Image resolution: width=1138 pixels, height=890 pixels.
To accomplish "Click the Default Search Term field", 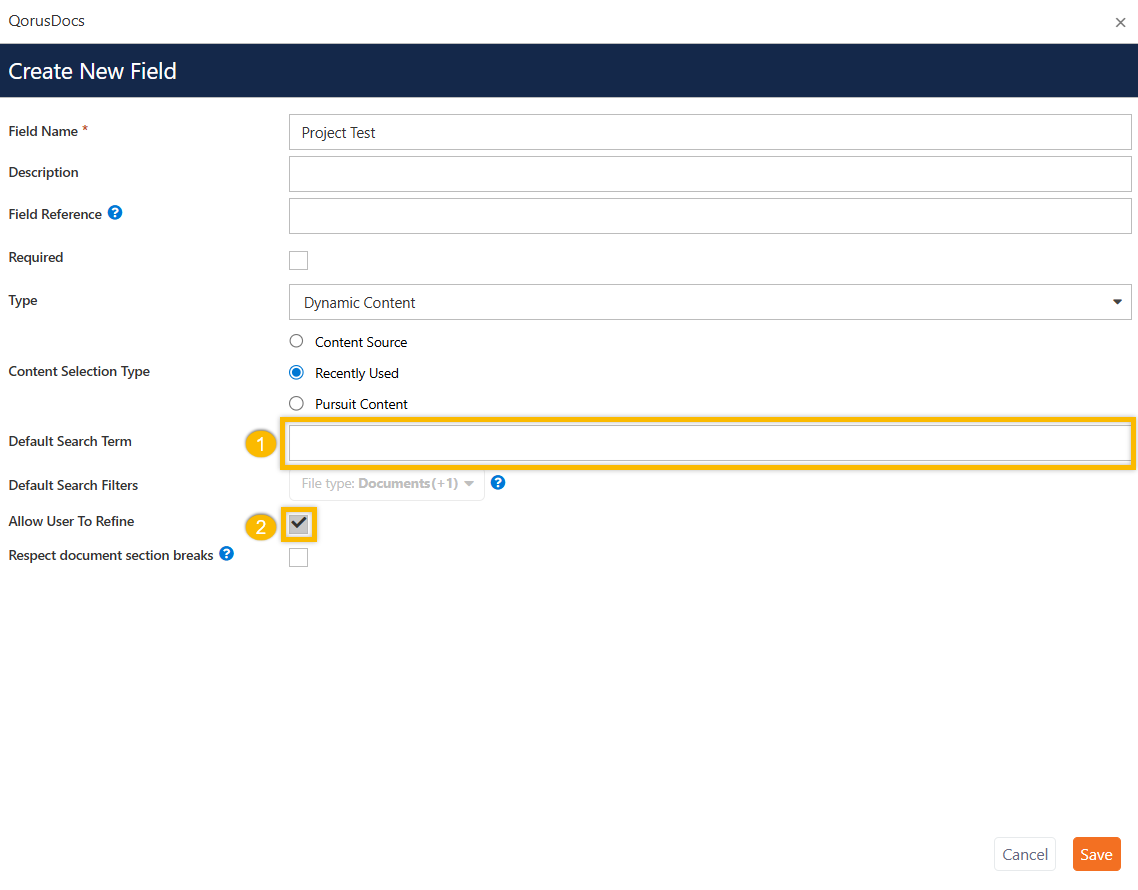I will (709, 442).
